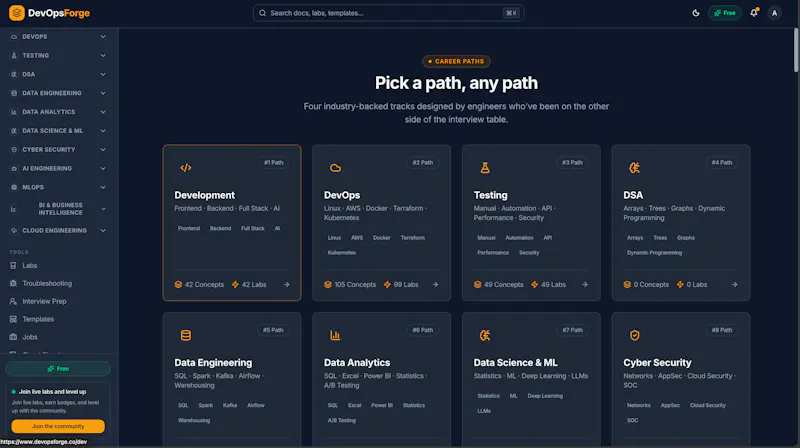Viewport: 800px width, 448px height.
Task: Click the Development code brackets icon
Action: point(186,168)
